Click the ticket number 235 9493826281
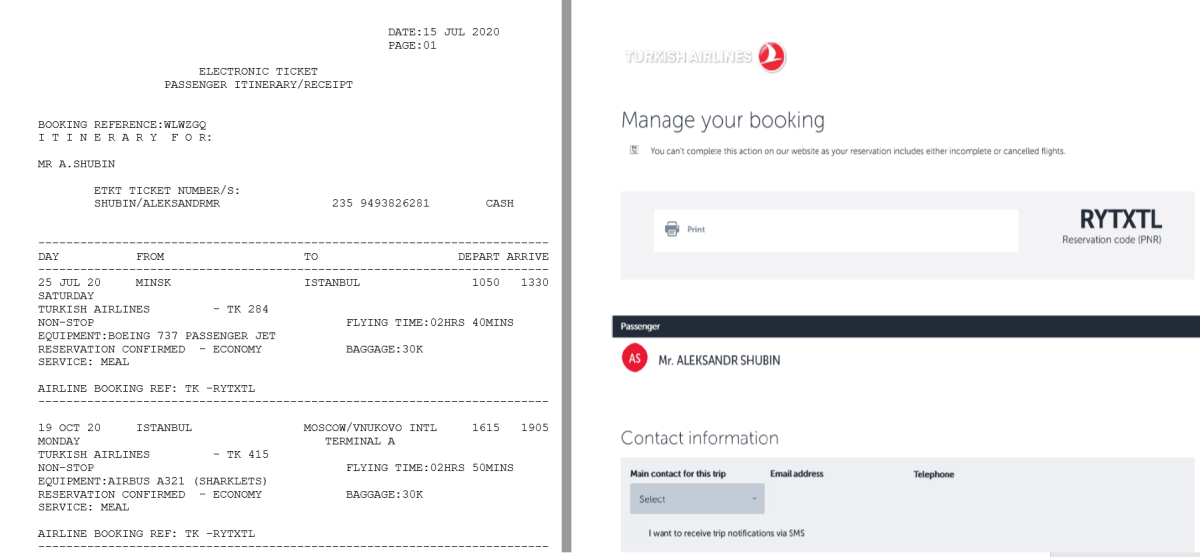 click(x=380, y=203)
